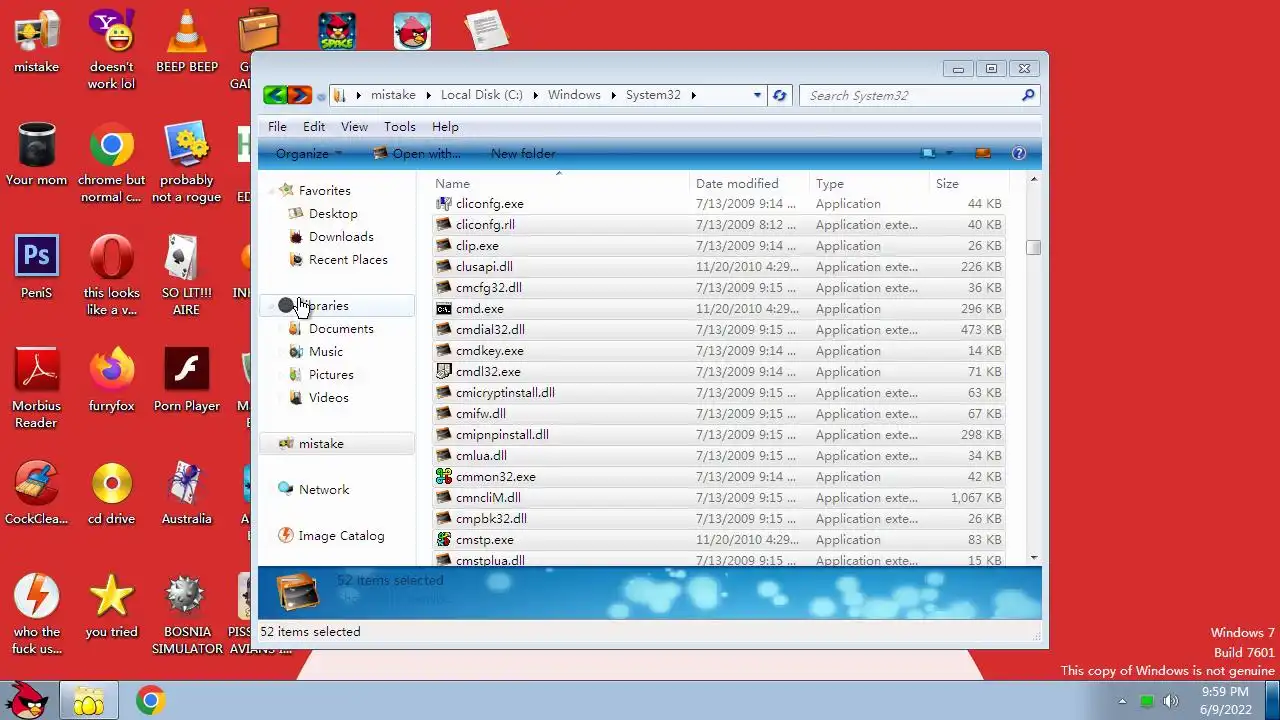Open Recent Places in navigation pane
The width and height of the screenshot is (1280, 720).
[348, 260]
